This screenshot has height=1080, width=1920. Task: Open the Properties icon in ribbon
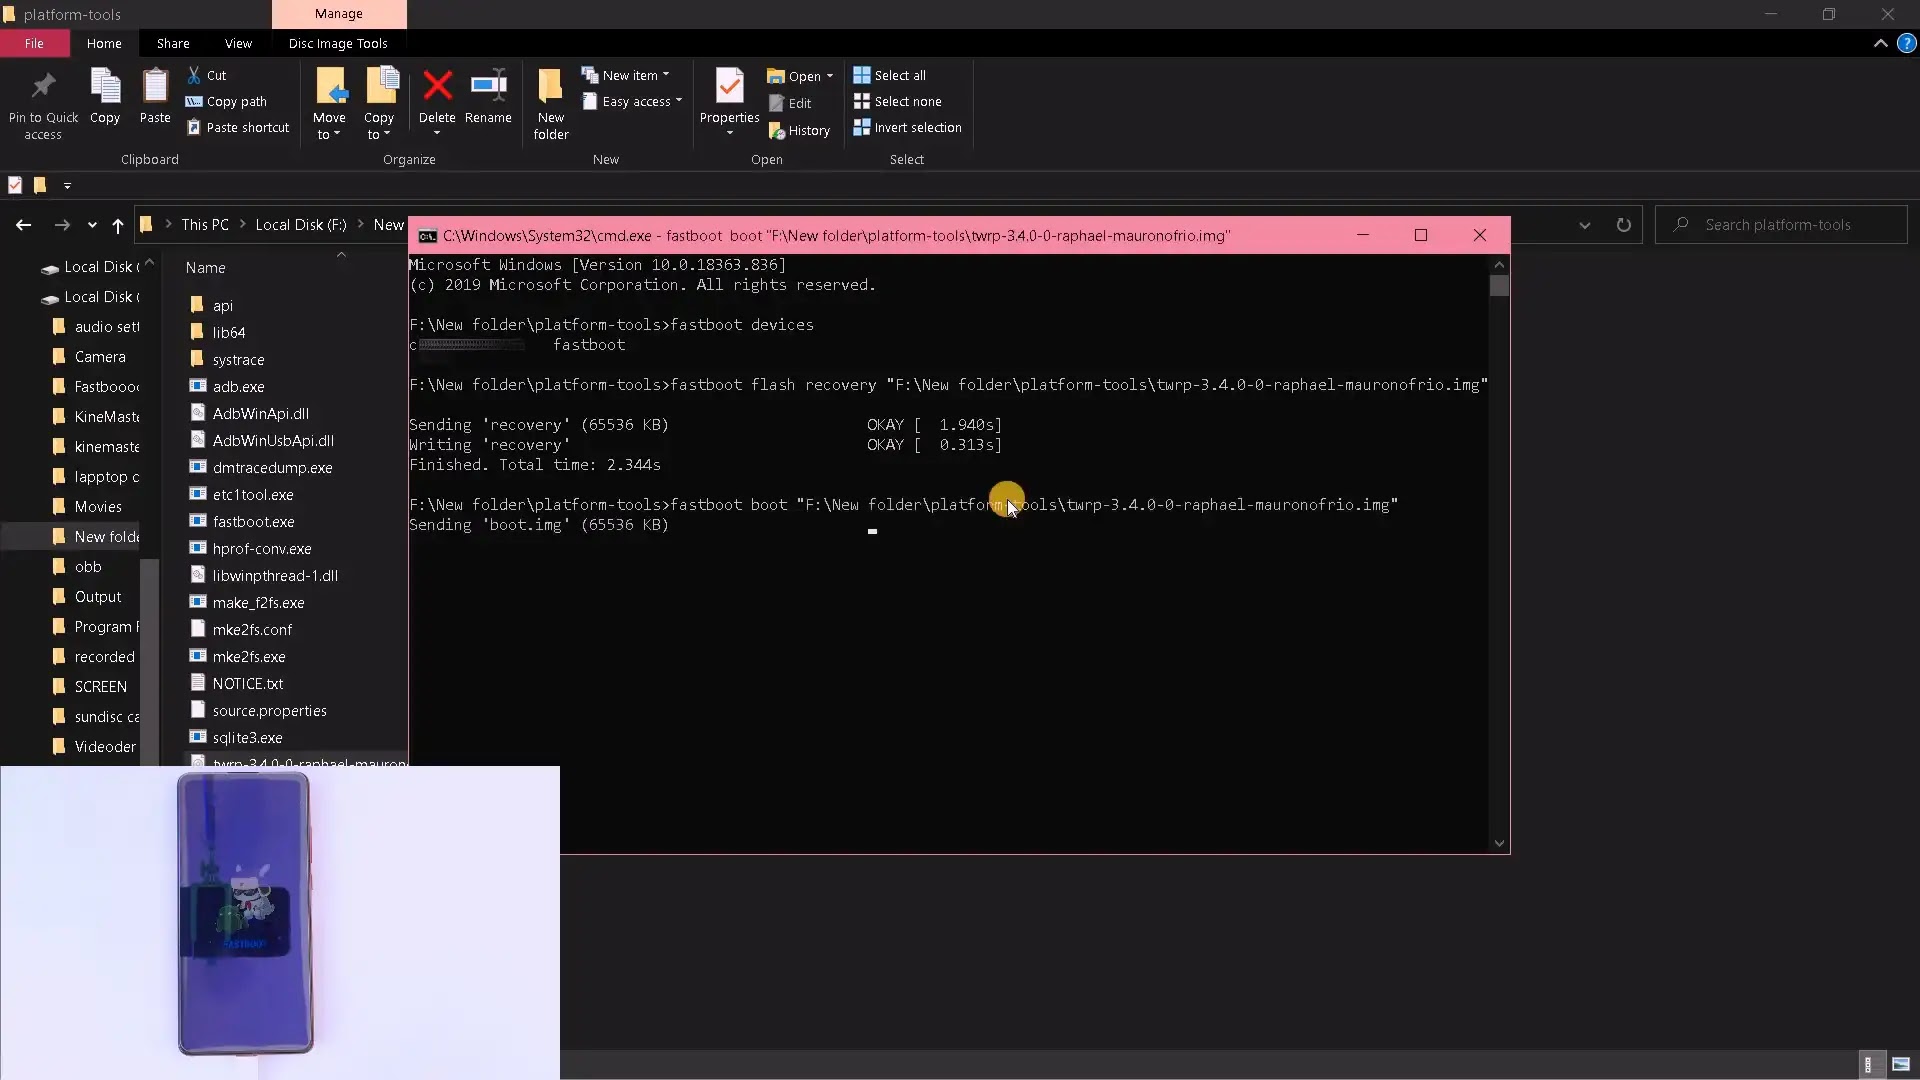coord(729,88)
